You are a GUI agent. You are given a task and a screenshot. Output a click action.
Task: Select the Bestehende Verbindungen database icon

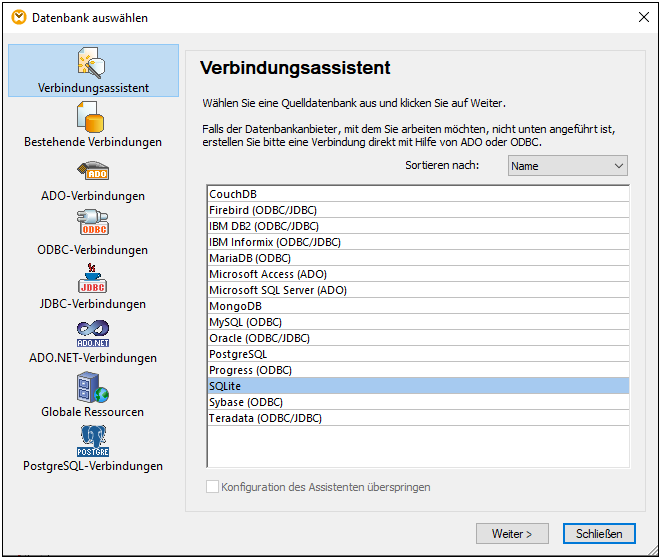(91, 117)
